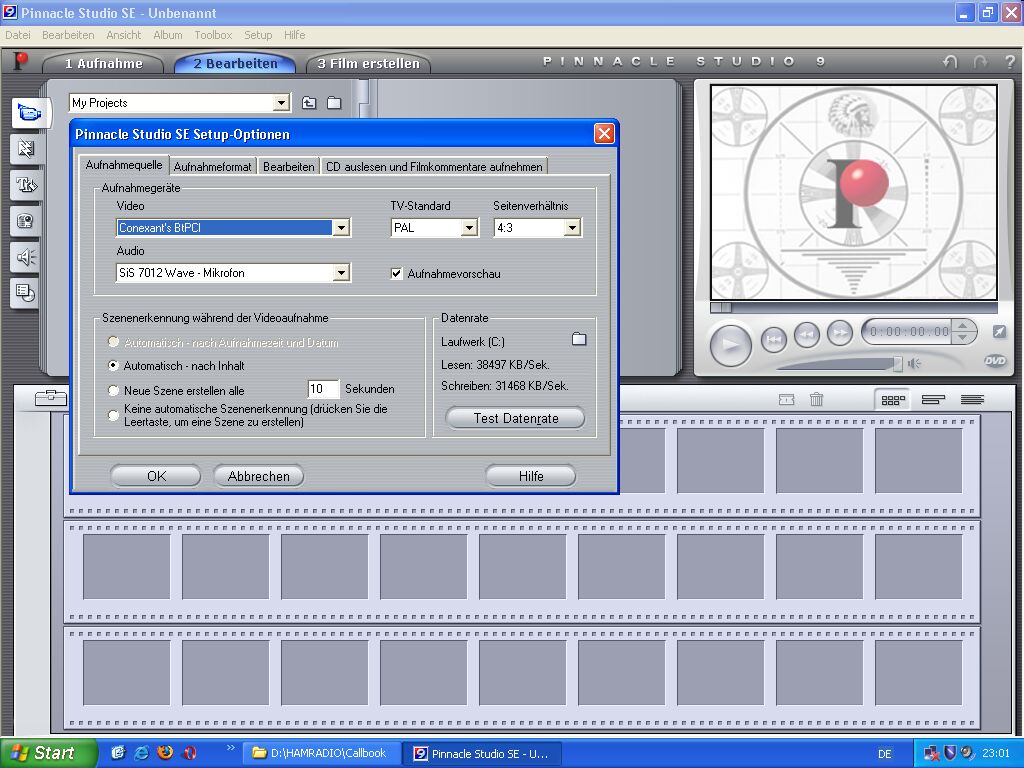Select the '2 Bearbeiten' mode tab
Image resolution: width=1024 pixels, height=768 pixels.
235,63
